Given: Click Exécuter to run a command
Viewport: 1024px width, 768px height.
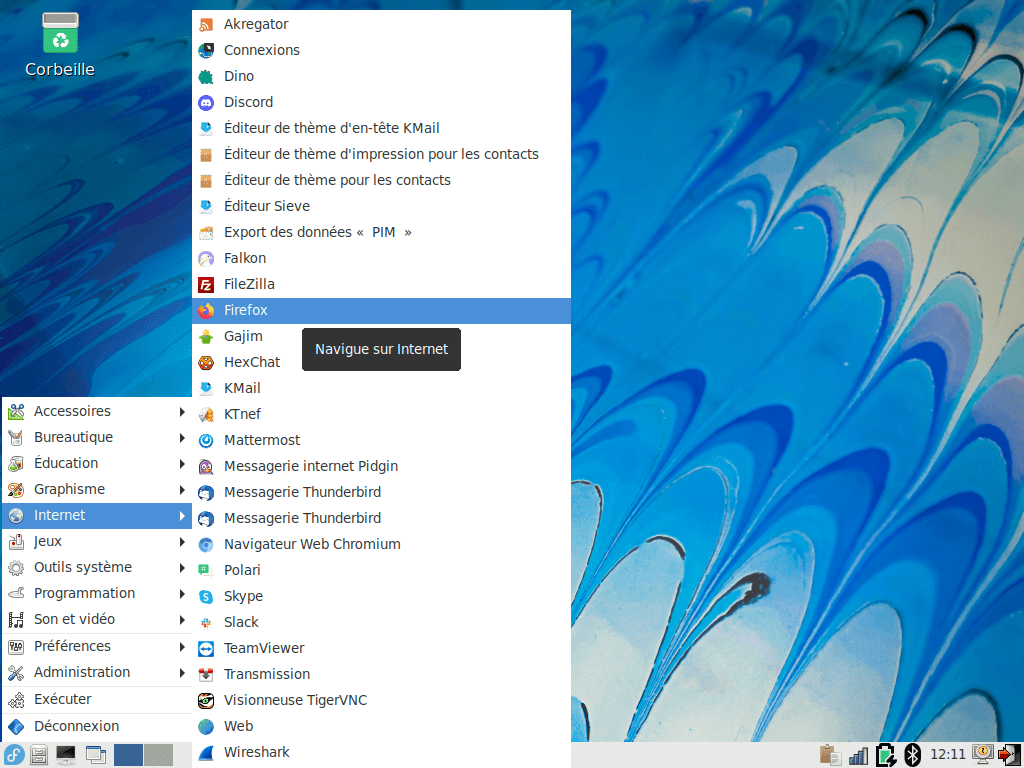Looking at the screenshot, I should [97, 699].
